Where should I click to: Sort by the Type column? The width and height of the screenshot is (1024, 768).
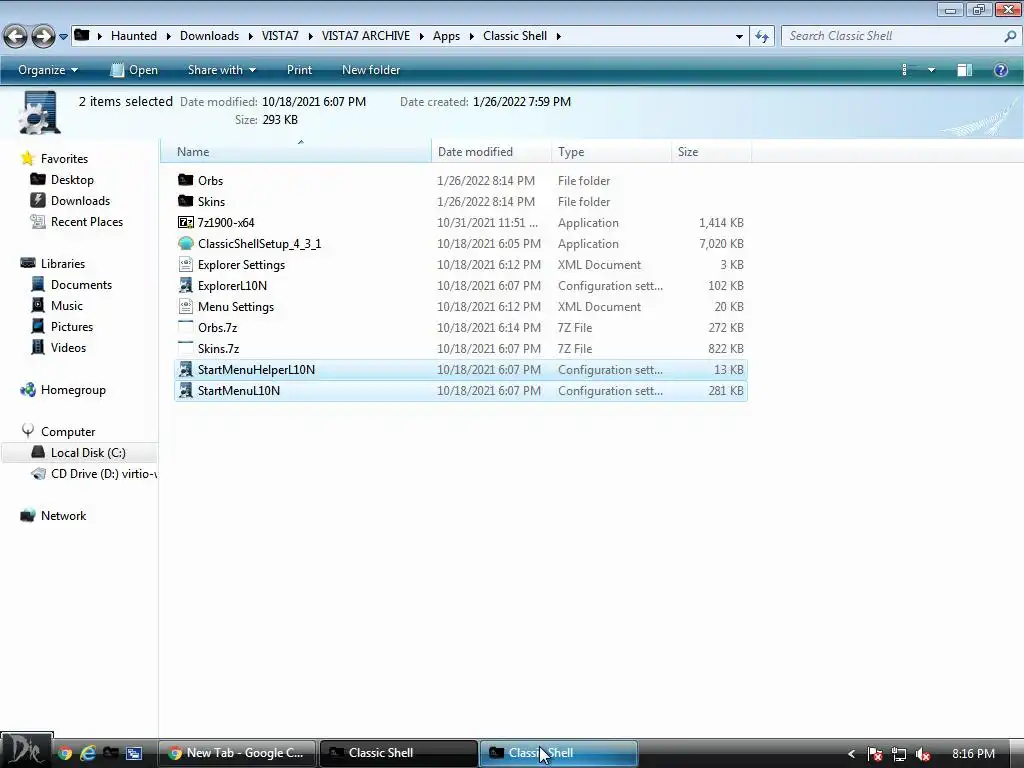tap(612, 152)
